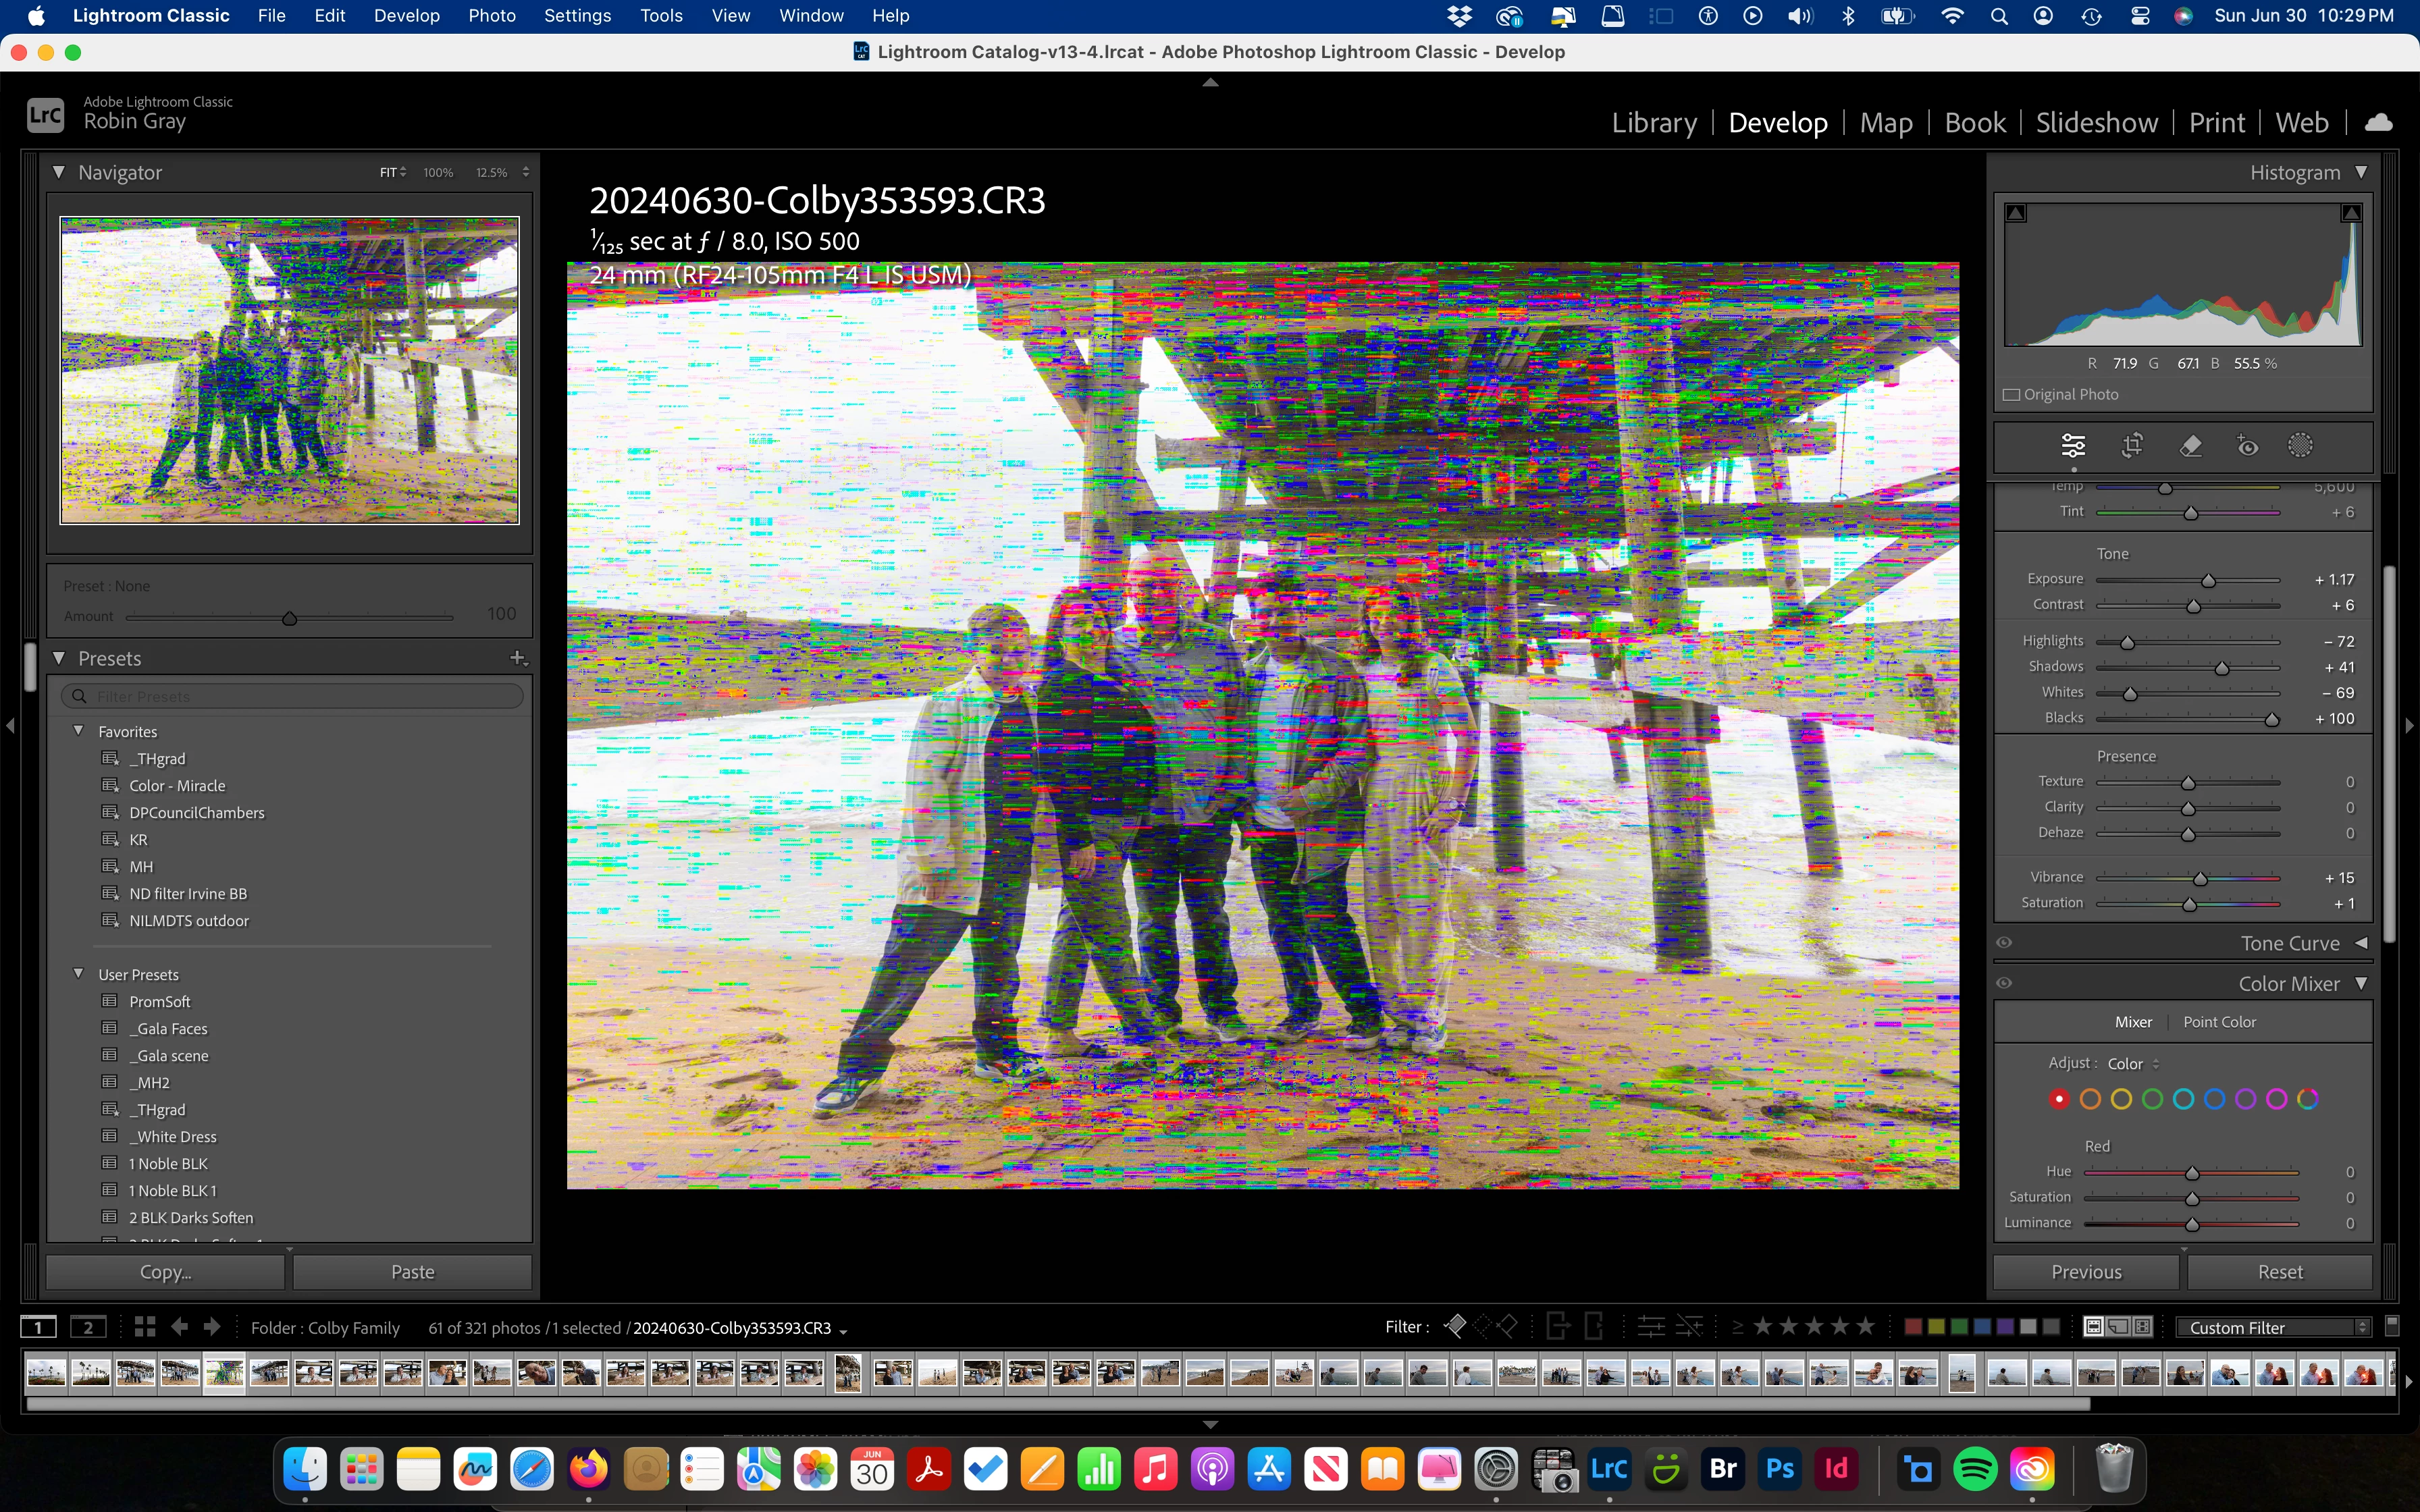Switch filmstrip to grid view icon
Image resolution: width=2420 pixels, height=1512 pixels.
[145, 1327]
